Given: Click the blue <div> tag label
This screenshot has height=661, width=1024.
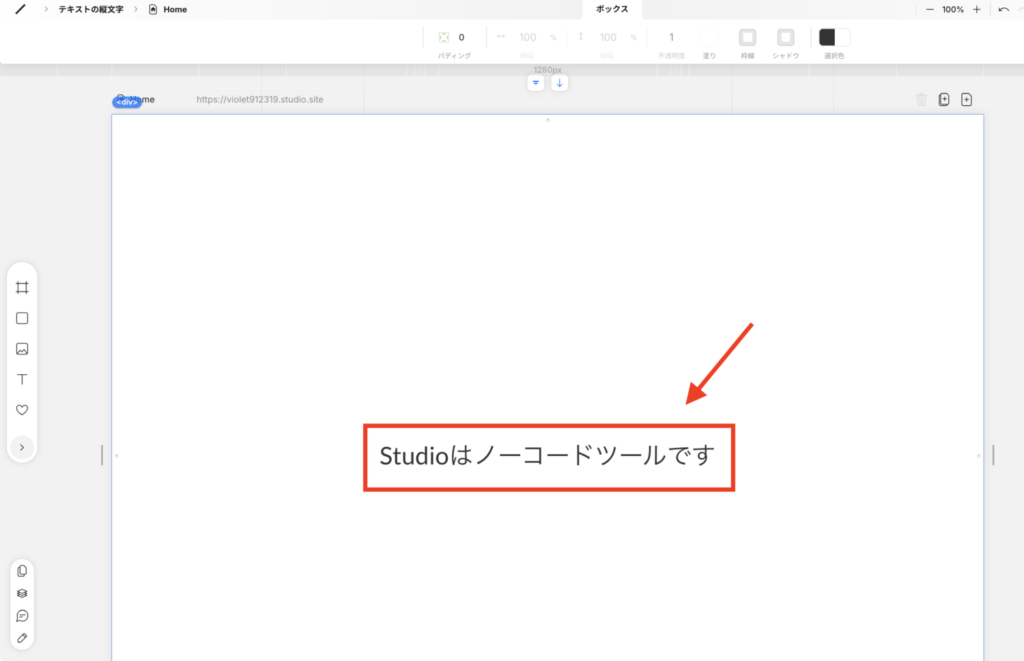Looking at the screenshot, I should [127, 102].
